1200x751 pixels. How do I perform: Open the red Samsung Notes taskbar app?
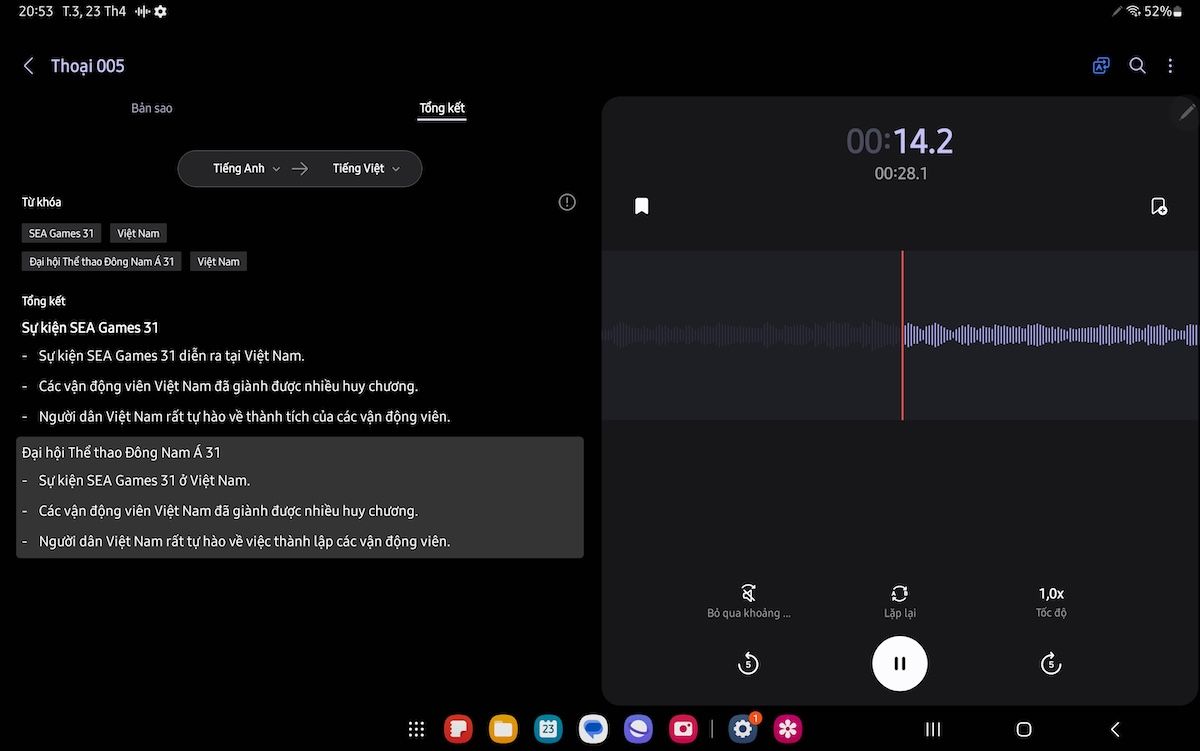click(x=458, y=729)
